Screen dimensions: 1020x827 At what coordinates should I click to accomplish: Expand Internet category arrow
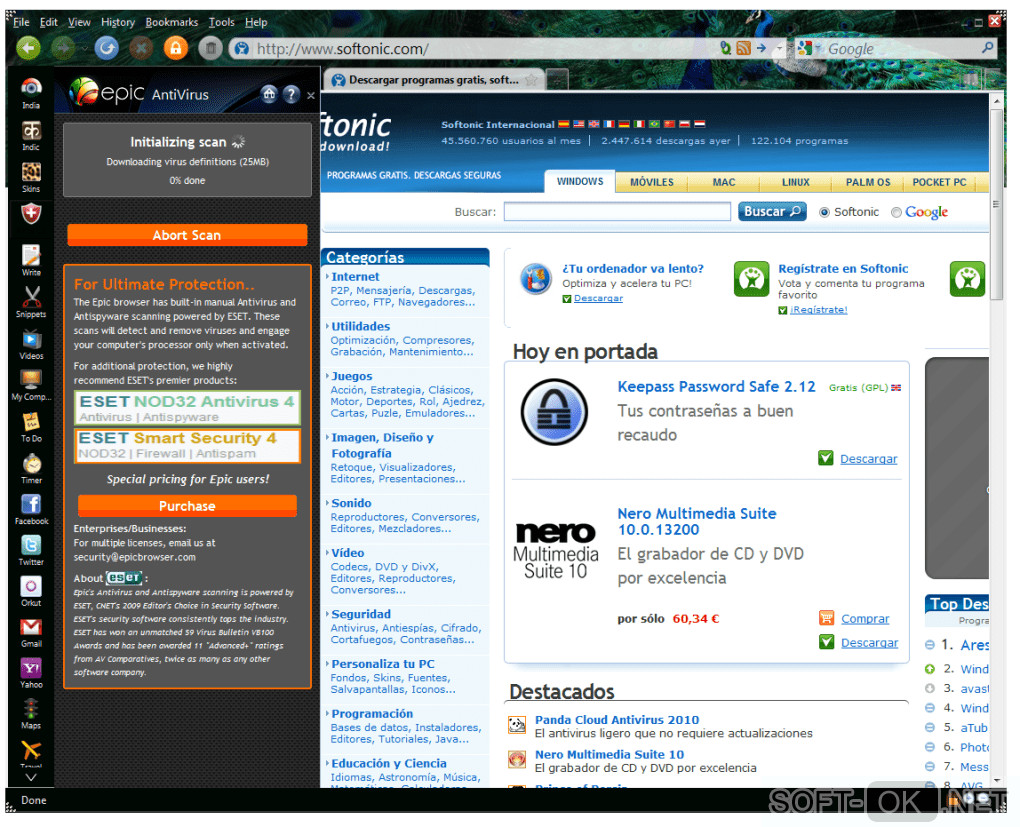pos(327,277)
